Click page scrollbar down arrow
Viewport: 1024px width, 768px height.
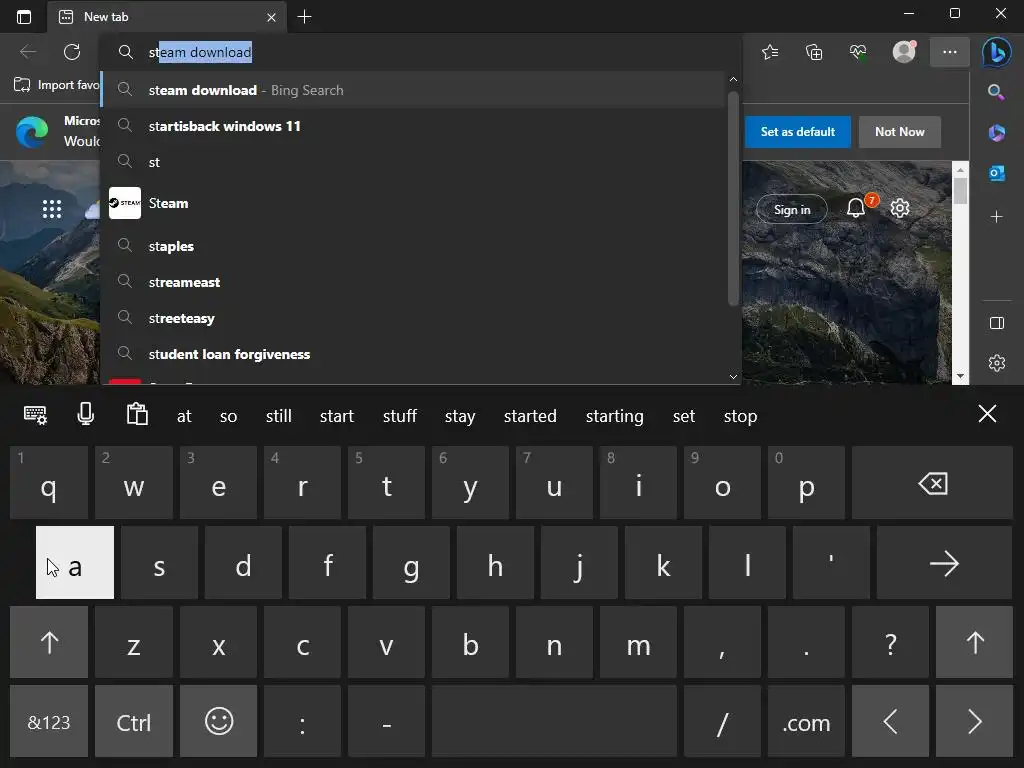point(960,376)
